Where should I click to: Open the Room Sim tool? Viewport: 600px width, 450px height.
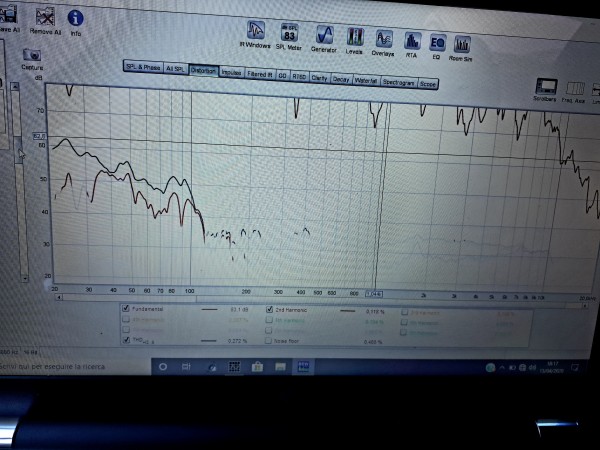(x=461, y=48)
